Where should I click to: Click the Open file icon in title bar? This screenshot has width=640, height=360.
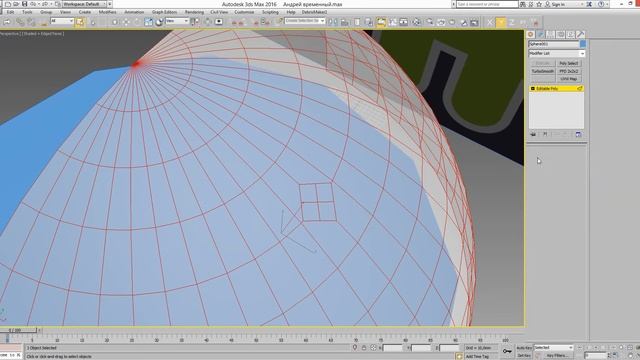16,4
